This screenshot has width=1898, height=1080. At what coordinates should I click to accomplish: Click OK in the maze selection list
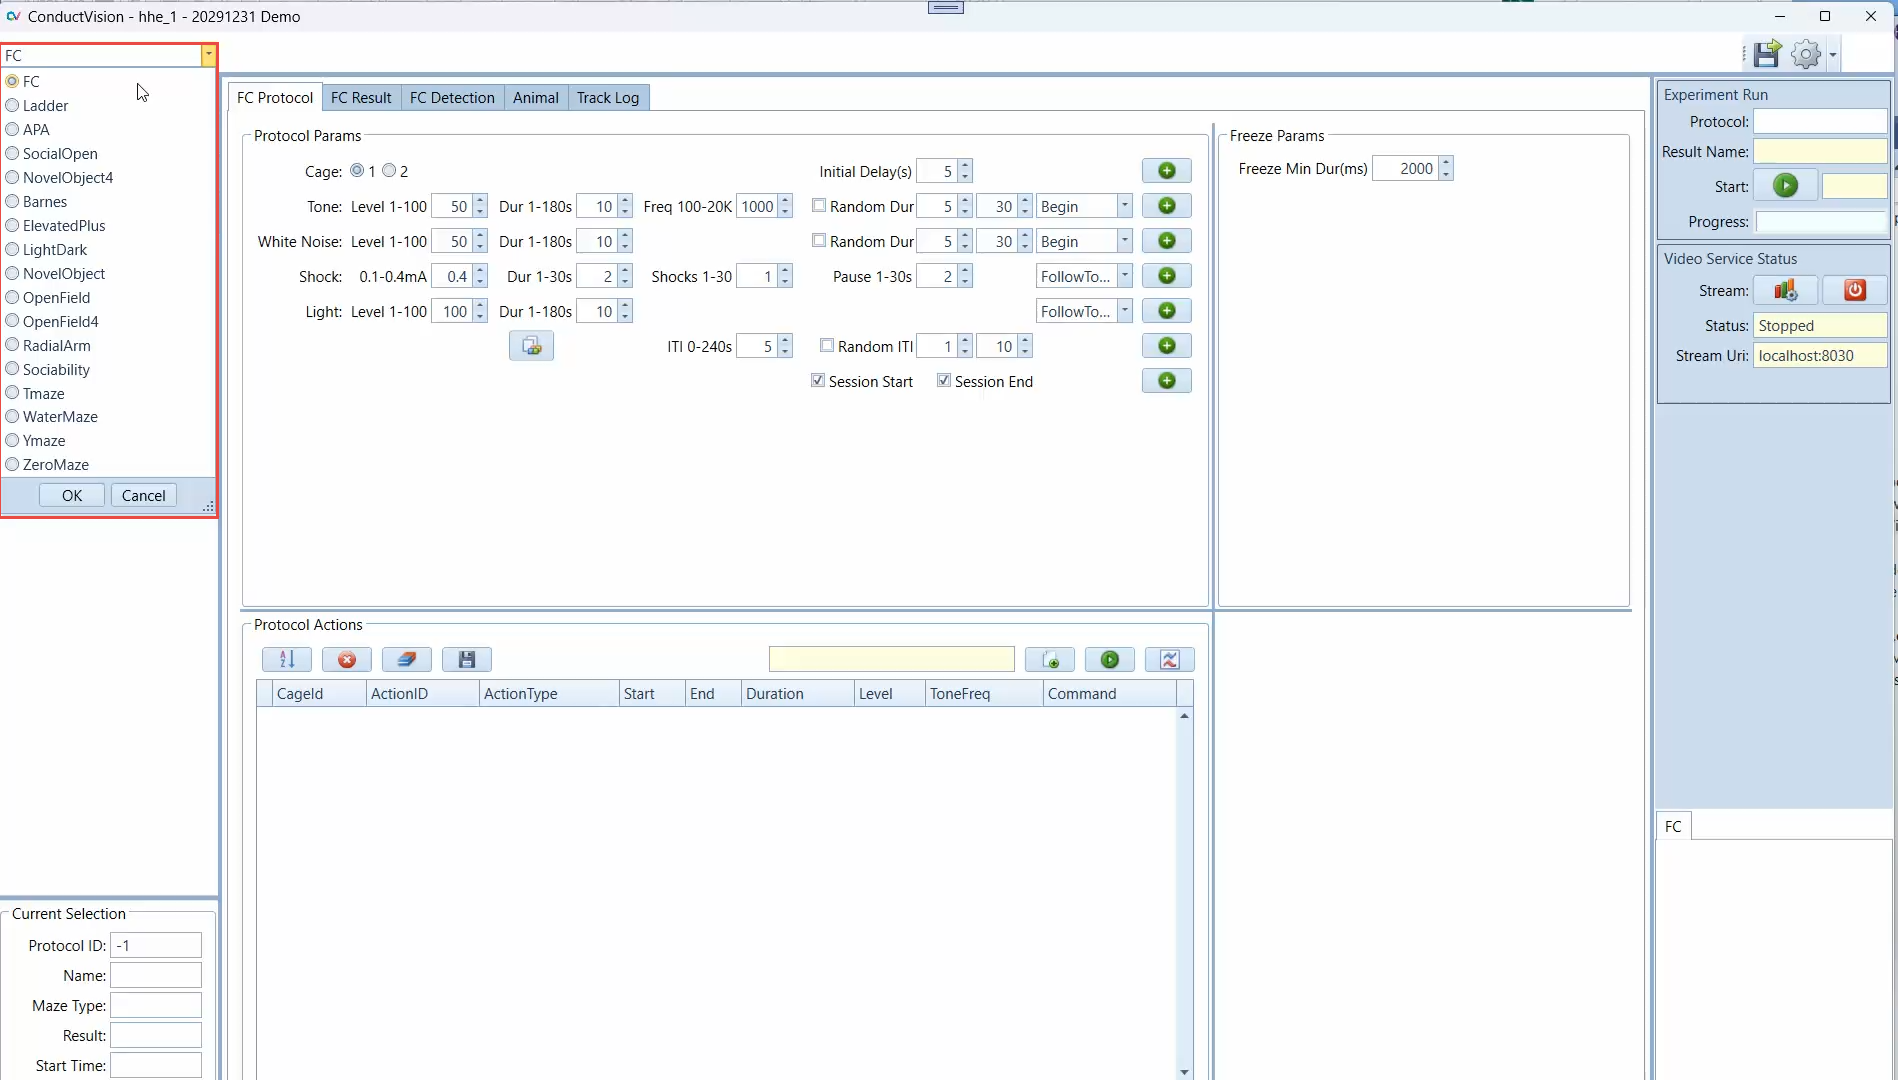click(72, 496)
